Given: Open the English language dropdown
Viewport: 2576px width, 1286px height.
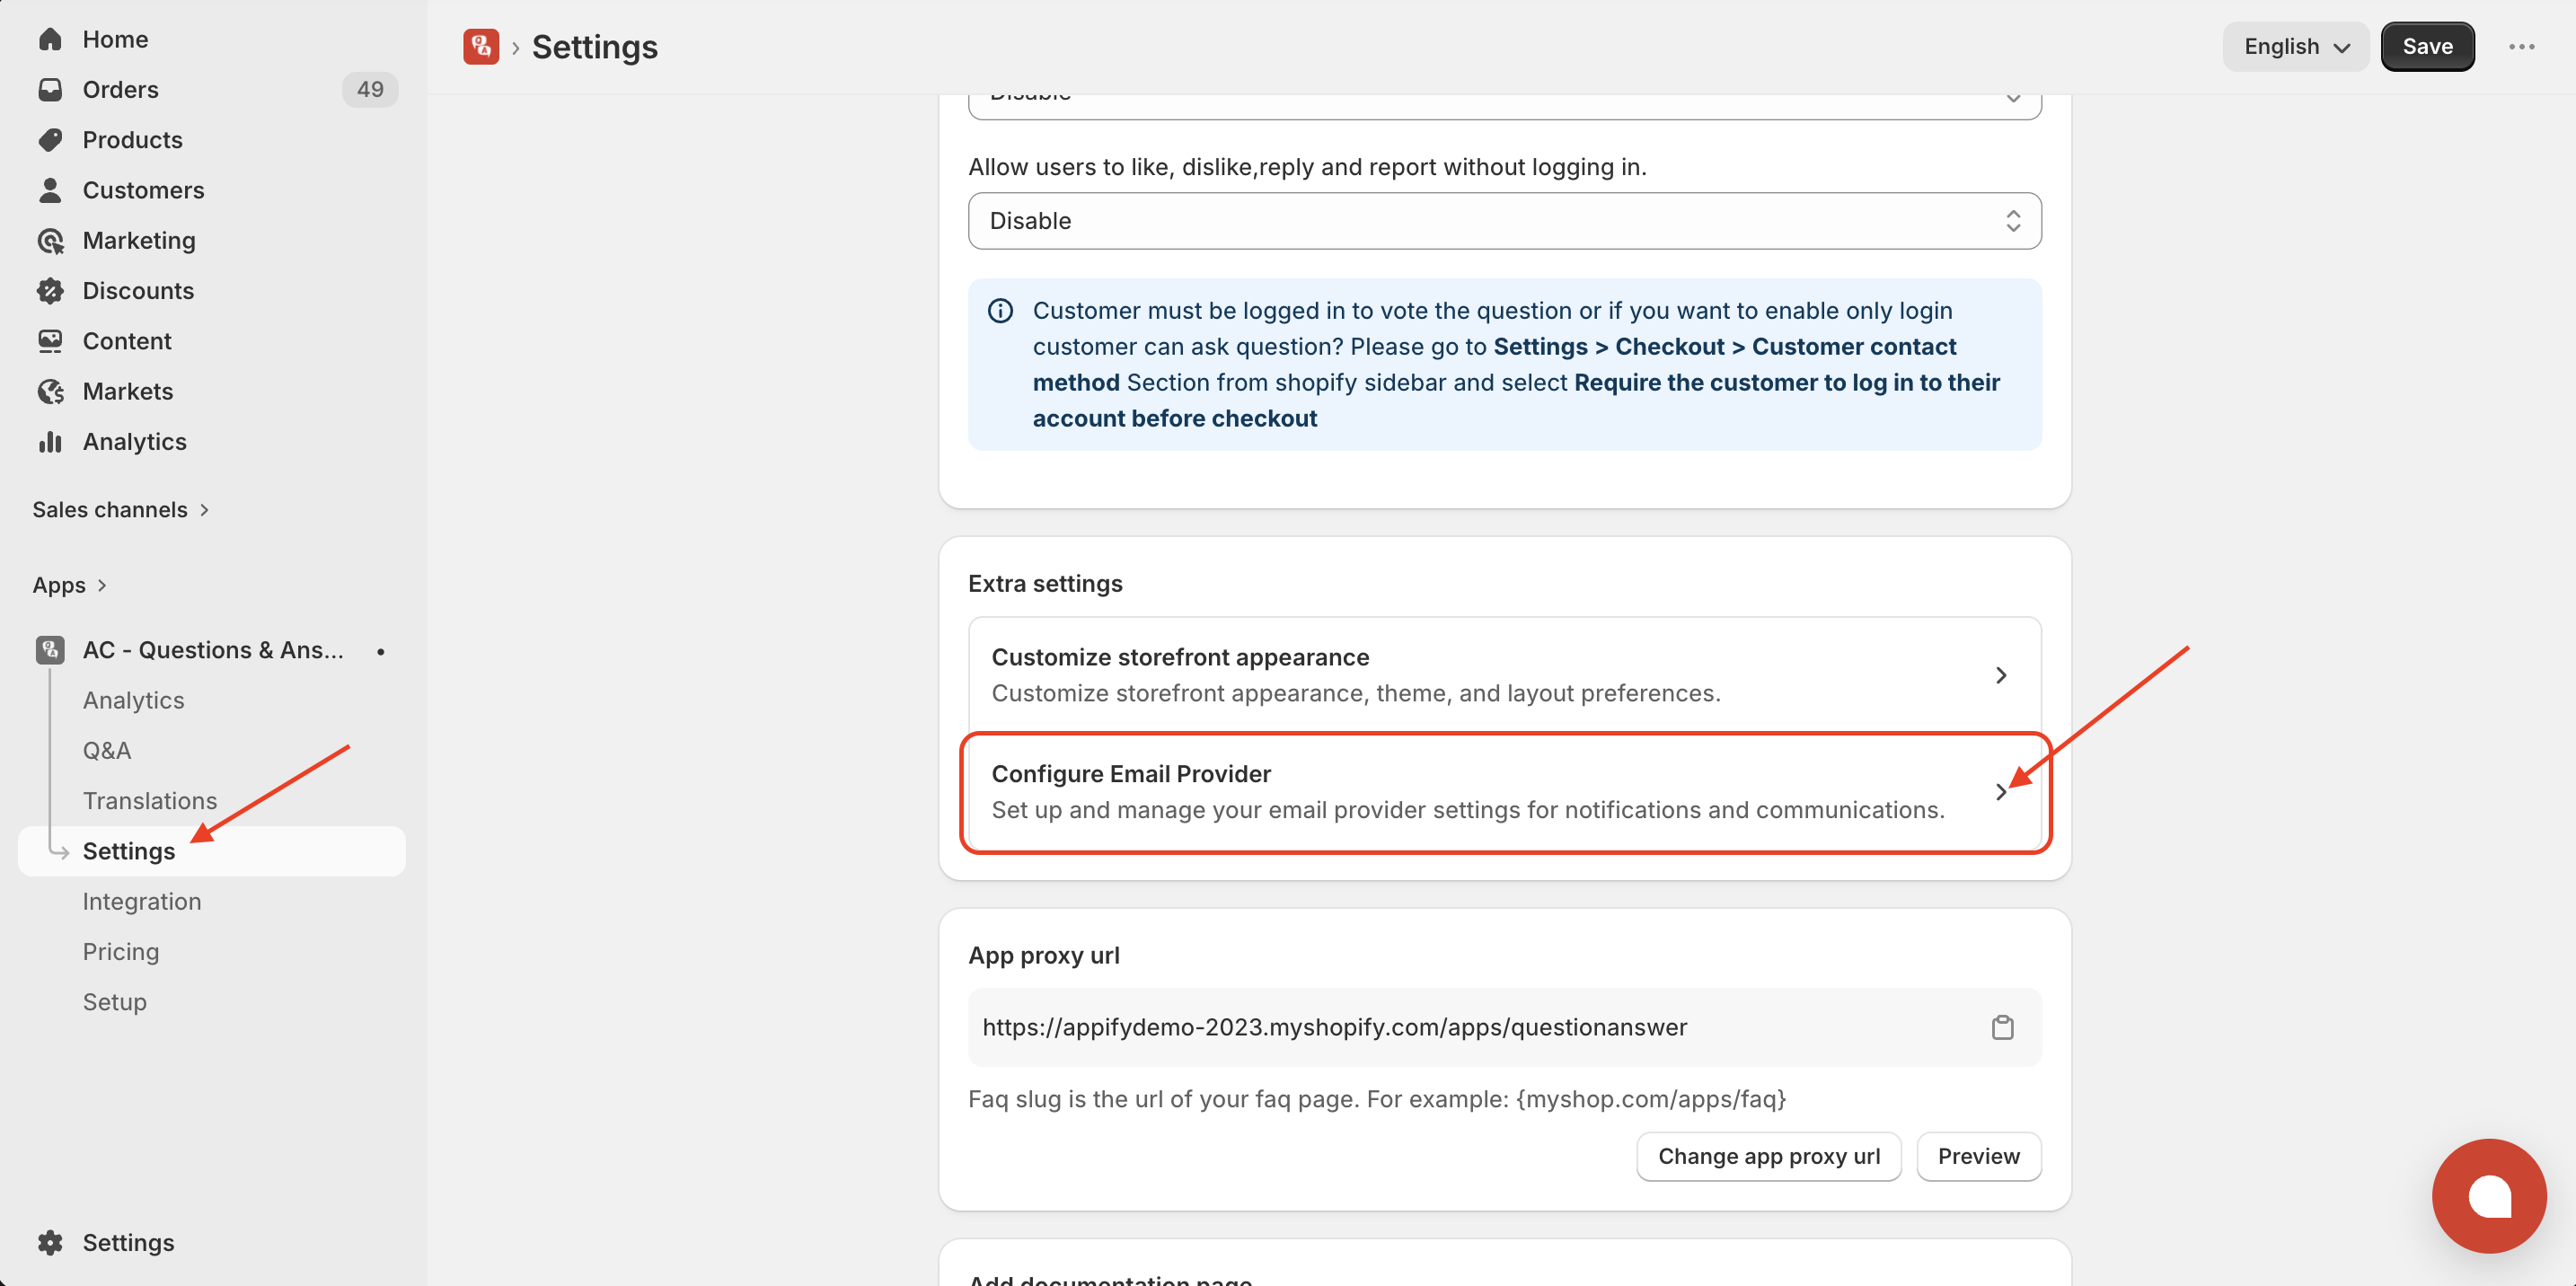Looking at the screenshot, I should tap(2295, 47).
